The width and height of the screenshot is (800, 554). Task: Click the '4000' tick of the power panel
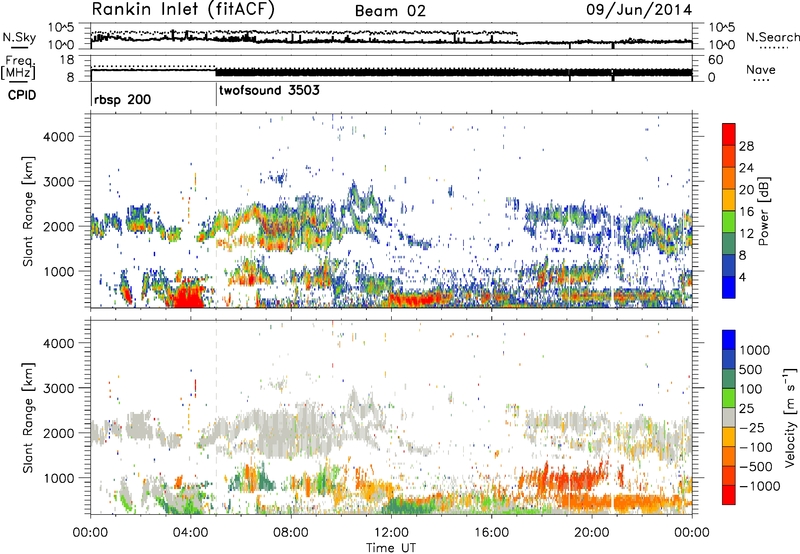click(x=59, y=137)
